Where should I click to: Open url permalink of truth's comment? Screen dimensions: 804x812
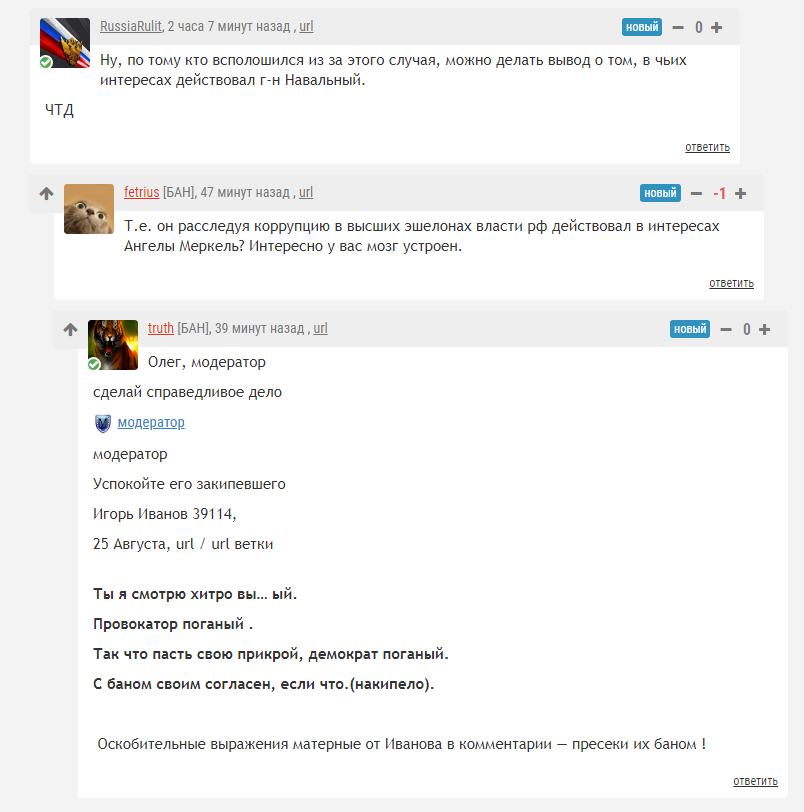320,328
